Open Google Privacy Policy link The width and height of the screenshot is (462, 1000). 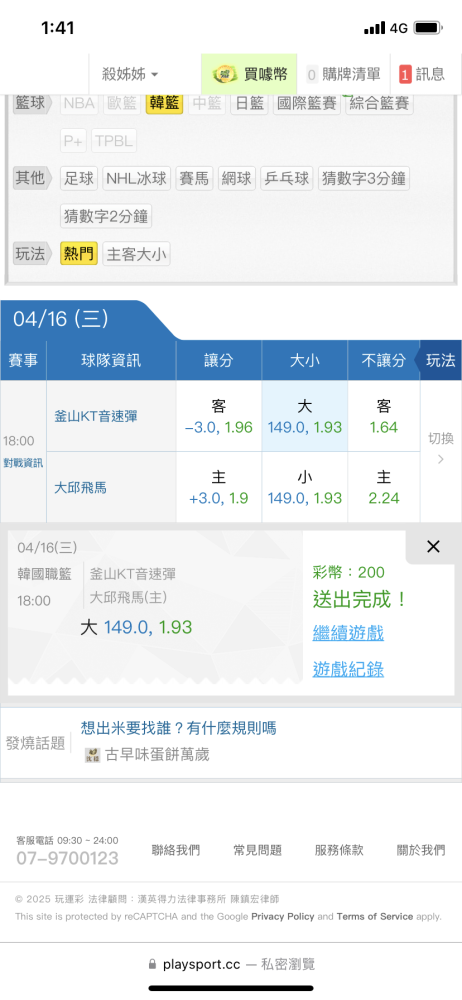pyautogui.click(x=283, y=916)
